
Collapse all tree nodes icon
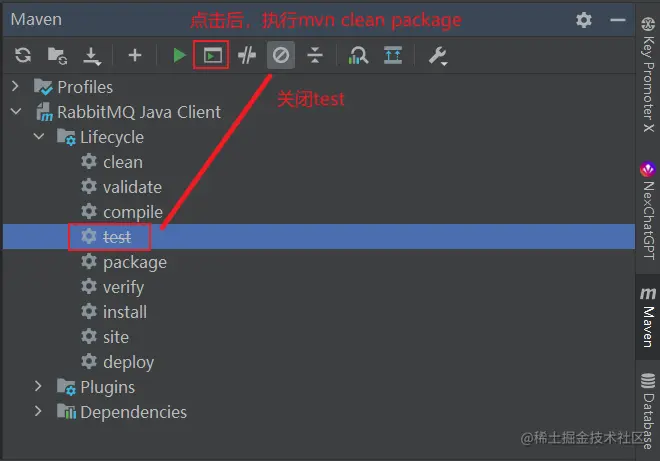coord(315,55)
